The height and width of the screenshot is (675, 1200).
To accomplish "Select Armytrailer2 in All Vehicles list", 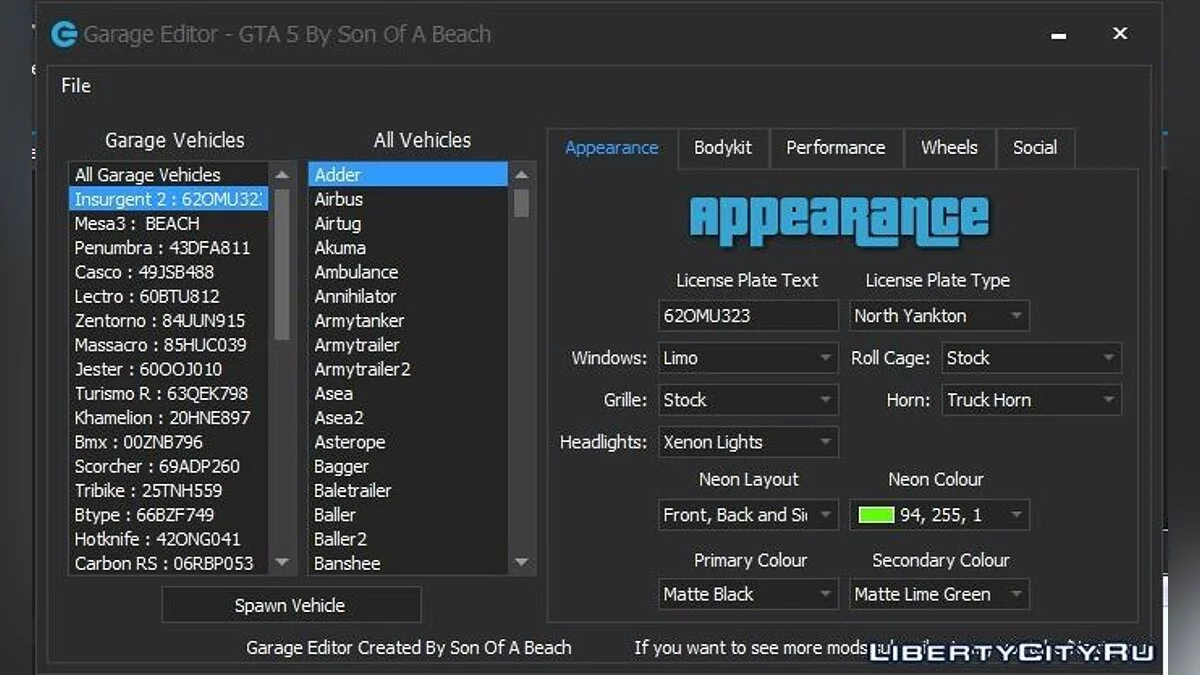I will click(x=408, y=369).
